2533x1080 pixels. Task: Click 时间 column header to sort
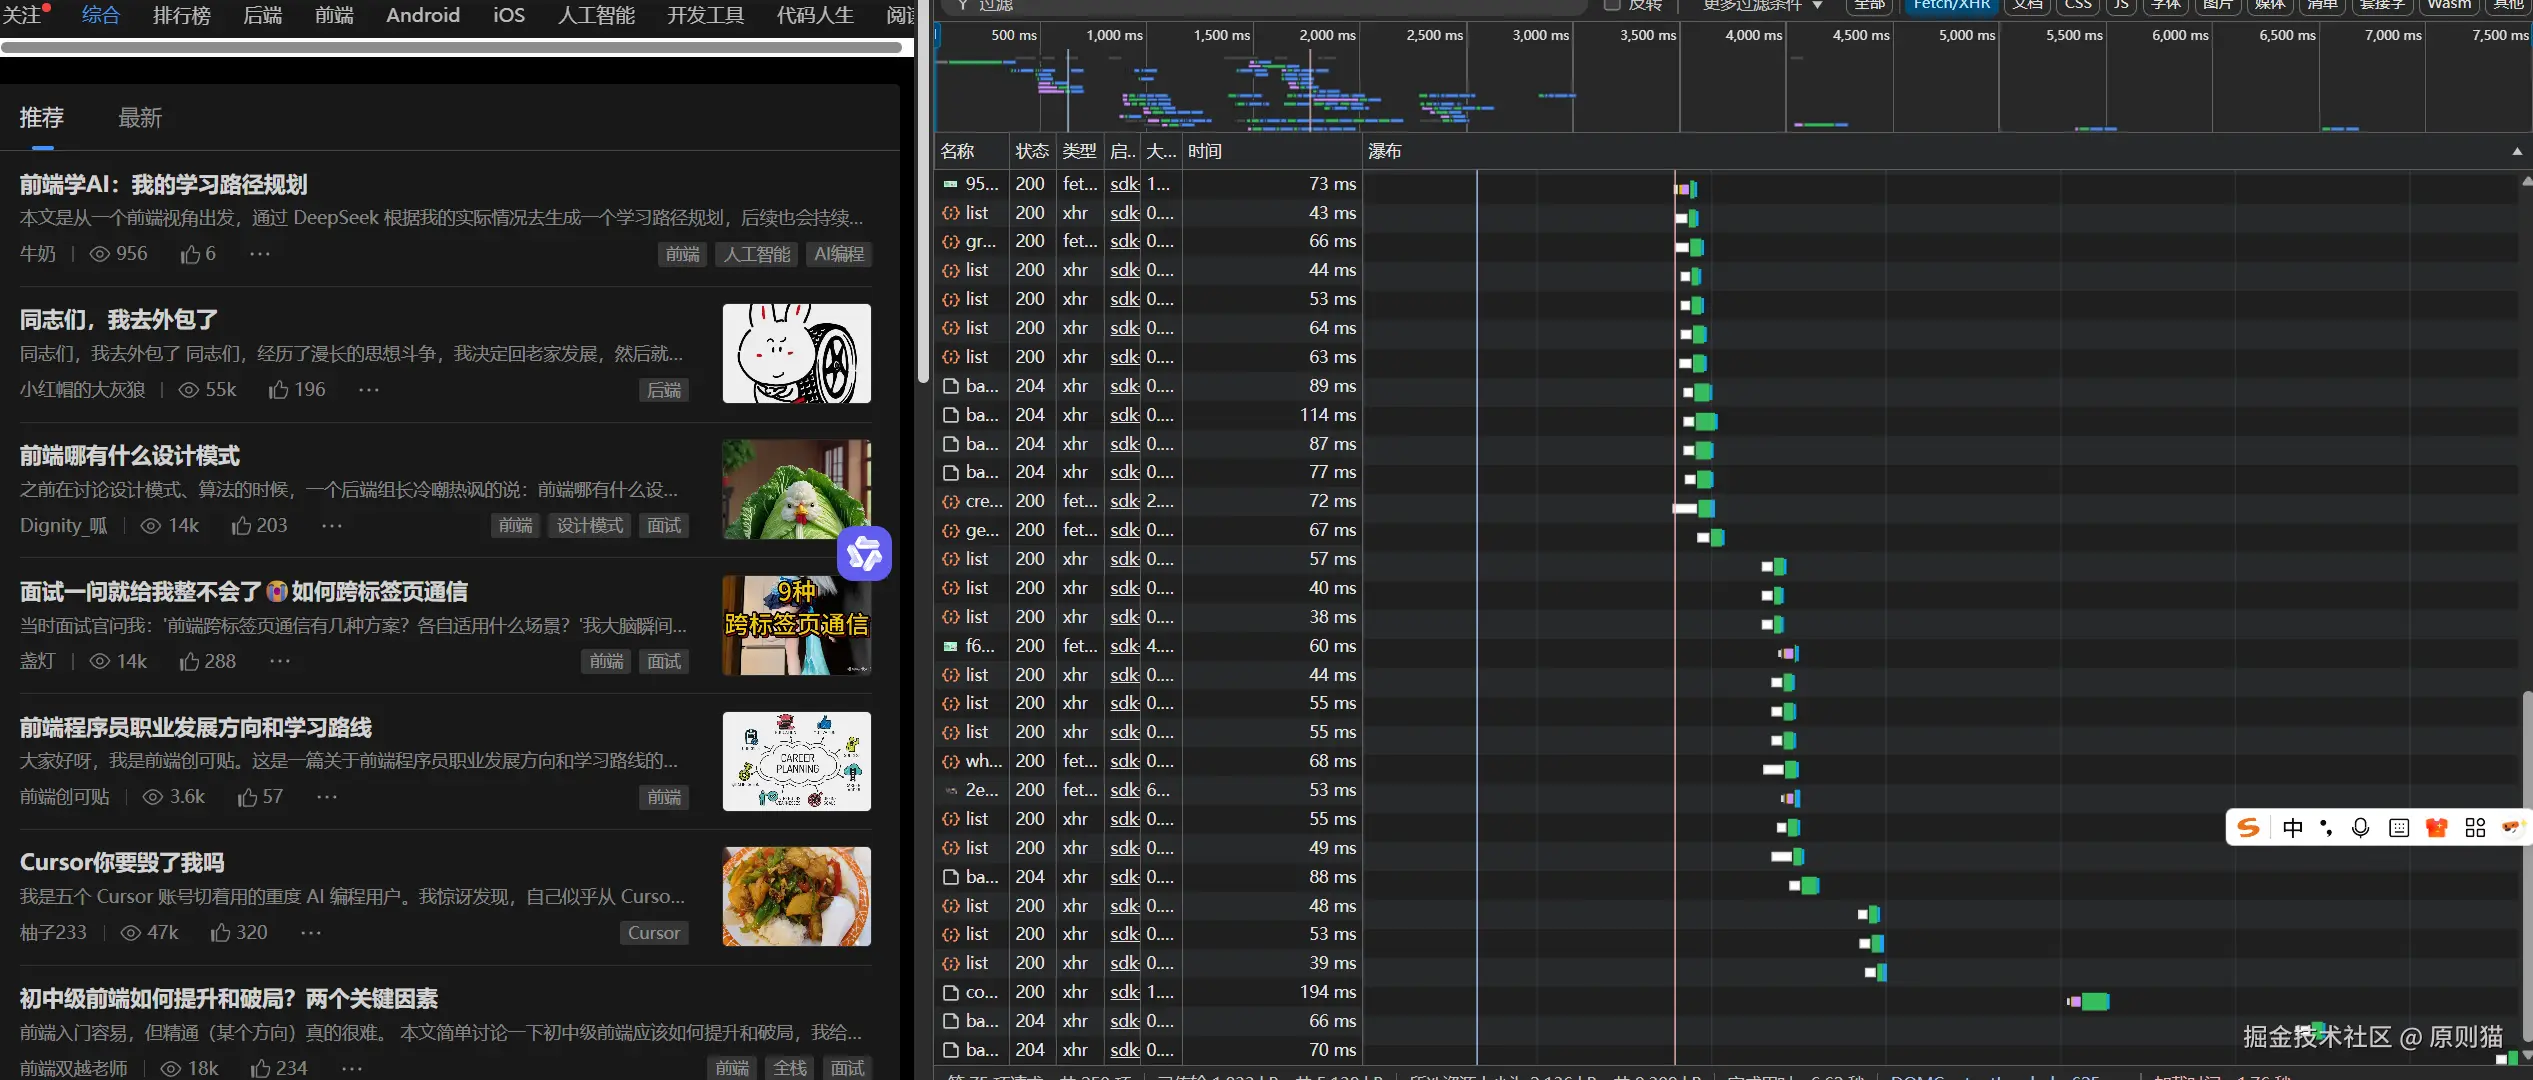[1205, 152]
